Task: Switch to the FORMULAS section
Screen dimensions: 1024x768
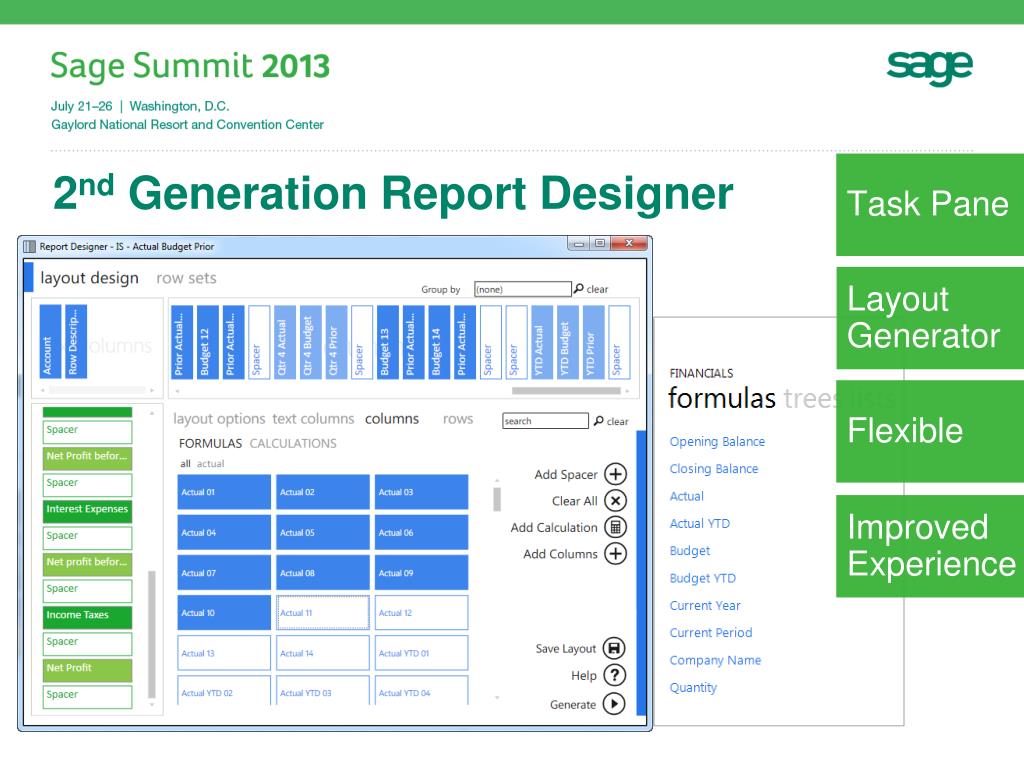Action: [210, 443]
